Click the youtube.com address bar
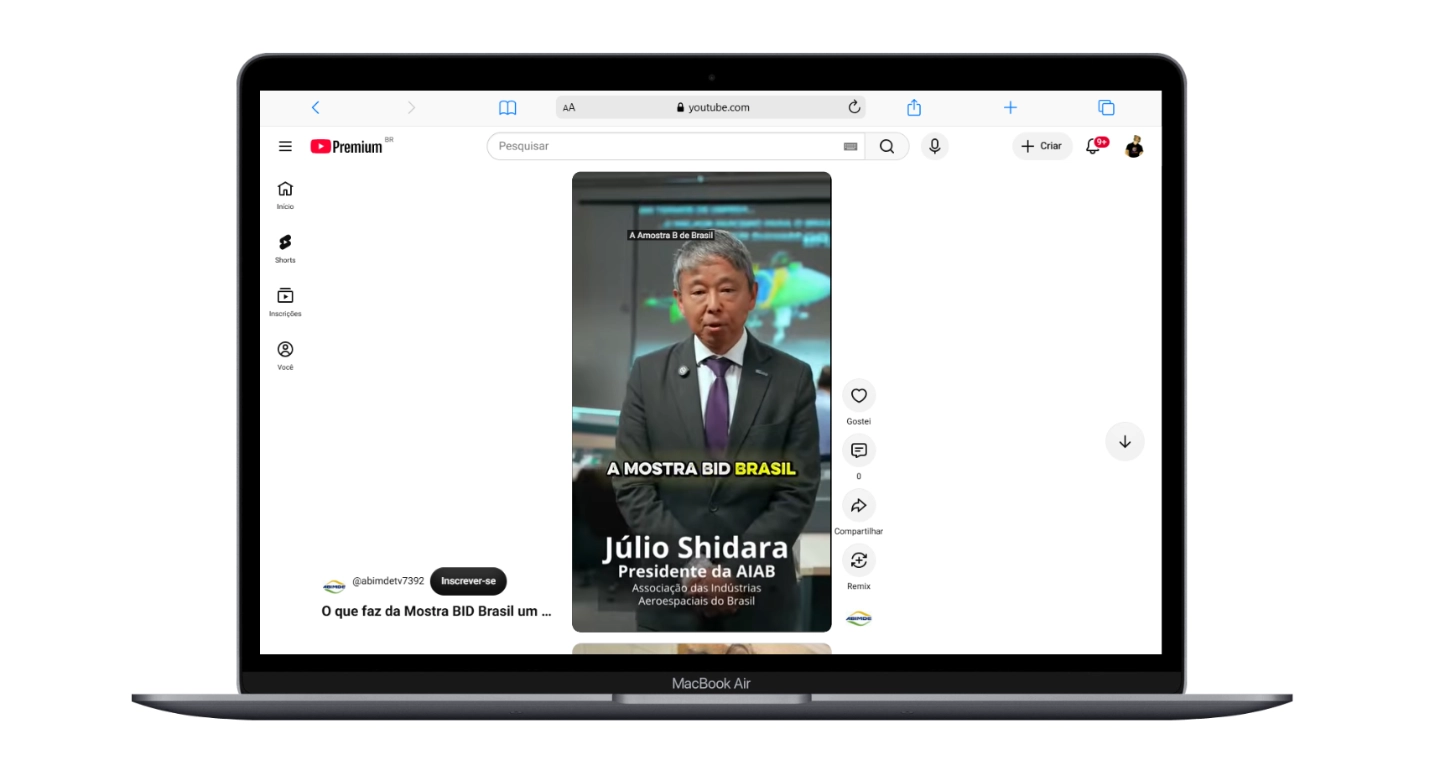The image size is (1440, 760). point(711,108)
